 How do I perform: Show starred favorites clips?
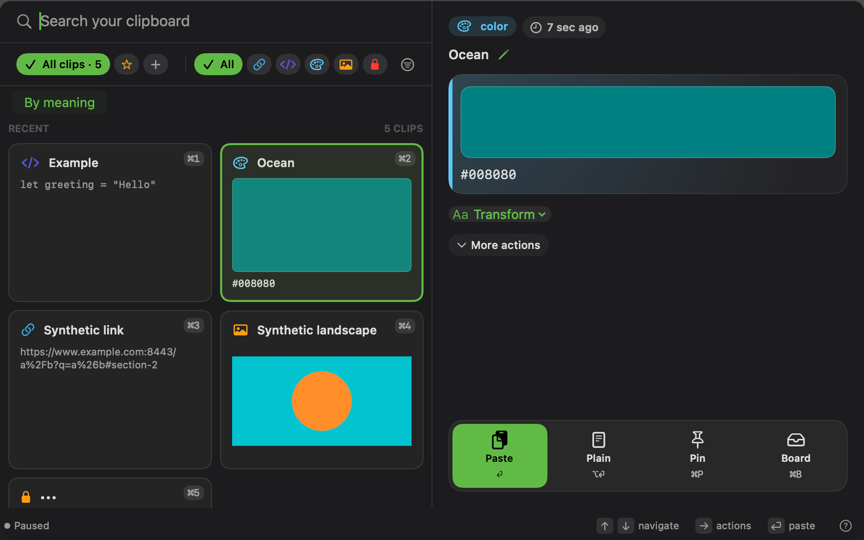[127, 64]
